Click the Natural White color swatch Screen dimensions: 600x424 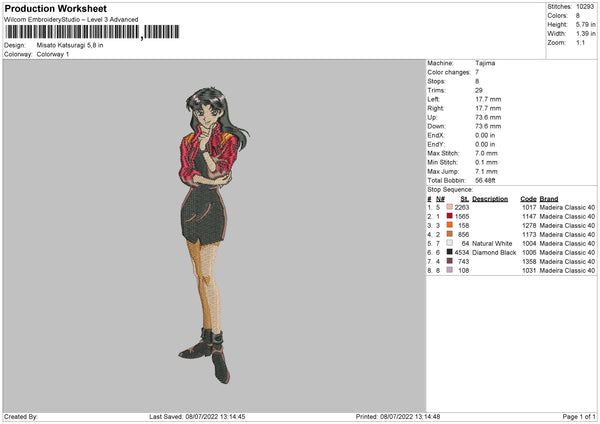[x=449, y=243]
